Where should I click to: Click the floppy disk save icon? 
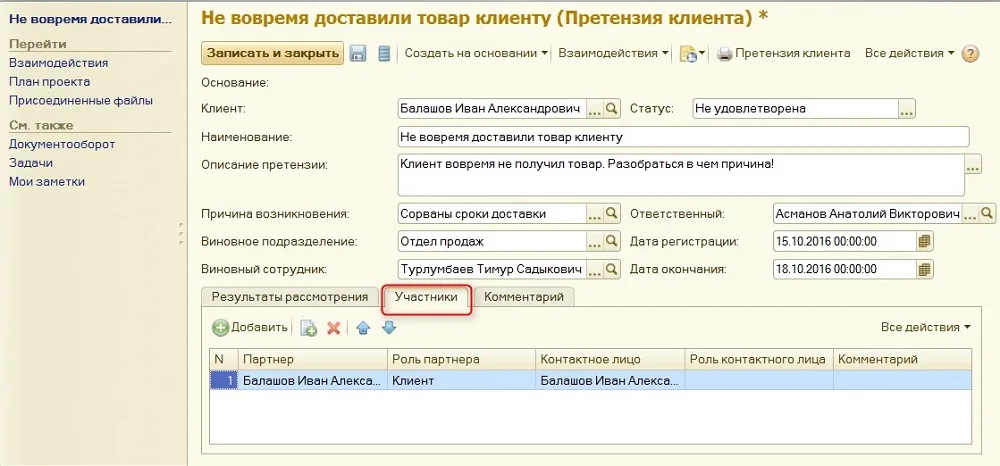358,54
